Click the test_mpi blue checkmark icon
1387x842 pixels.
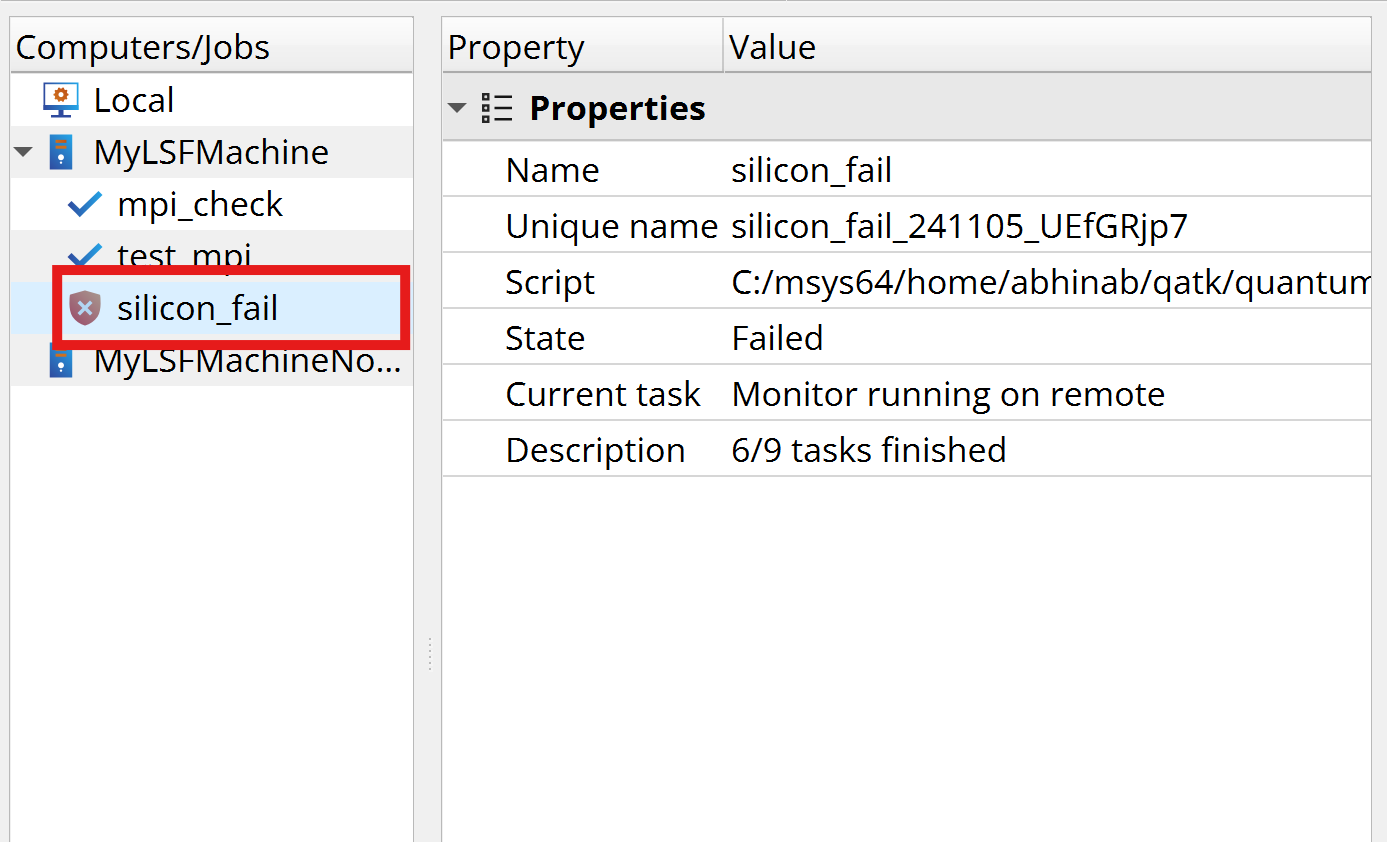click(x=85, y=254)
